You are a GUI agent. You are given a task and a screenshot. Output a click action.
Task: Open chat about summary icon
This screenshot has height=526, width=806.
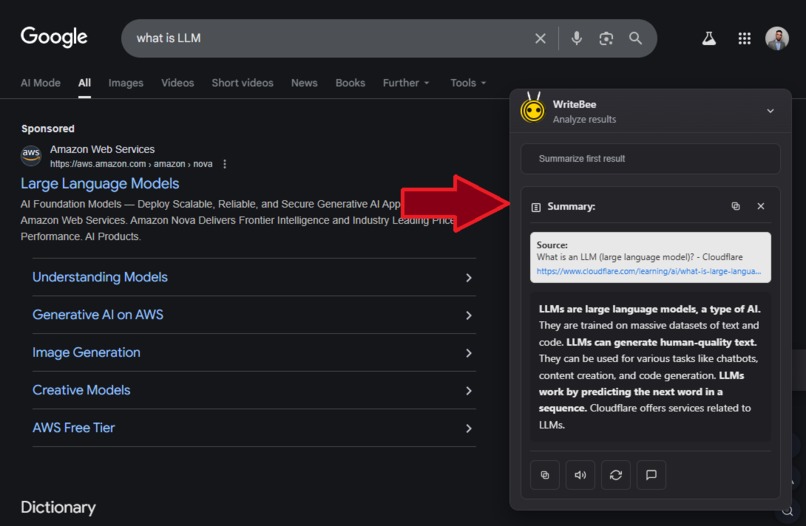(651, 475)
